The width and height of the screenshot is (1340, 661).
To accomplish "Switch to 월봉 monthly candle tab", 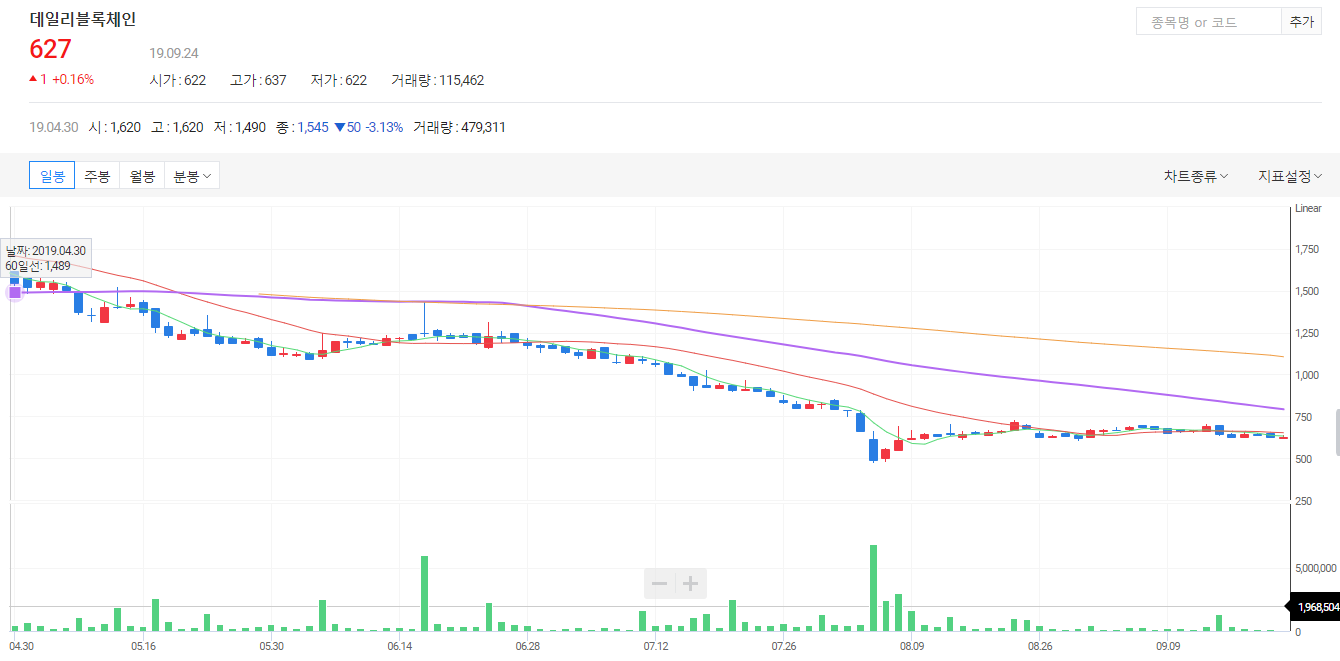I will coord(142,176).
